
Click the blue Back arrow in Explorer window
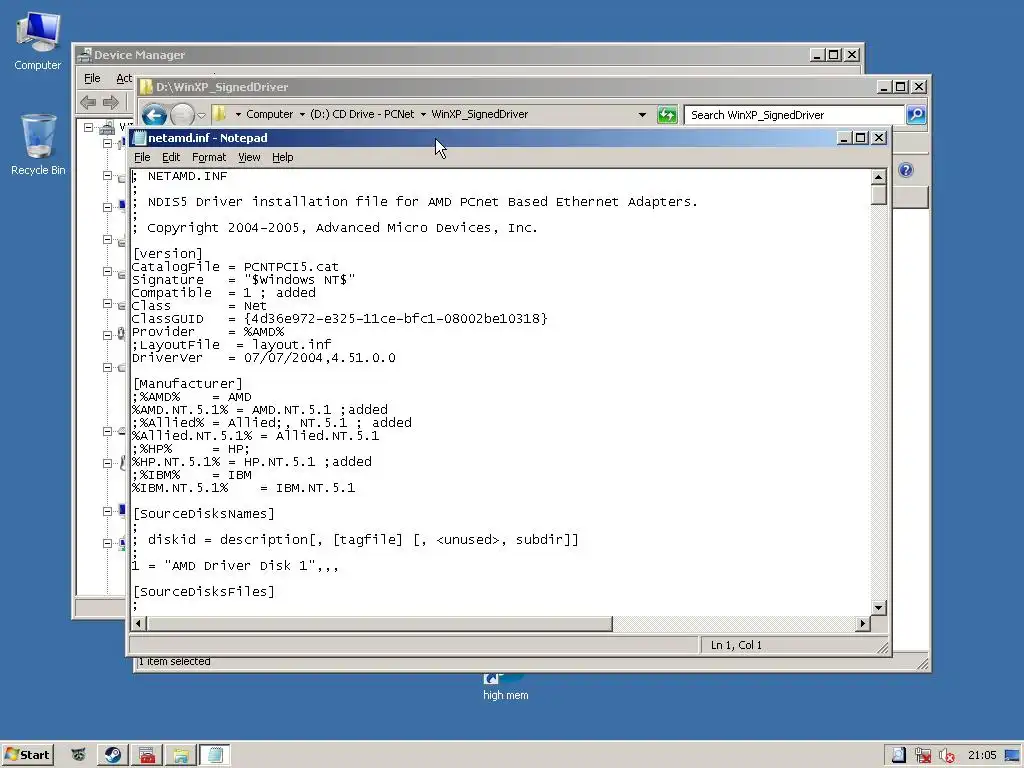(154, 116)
